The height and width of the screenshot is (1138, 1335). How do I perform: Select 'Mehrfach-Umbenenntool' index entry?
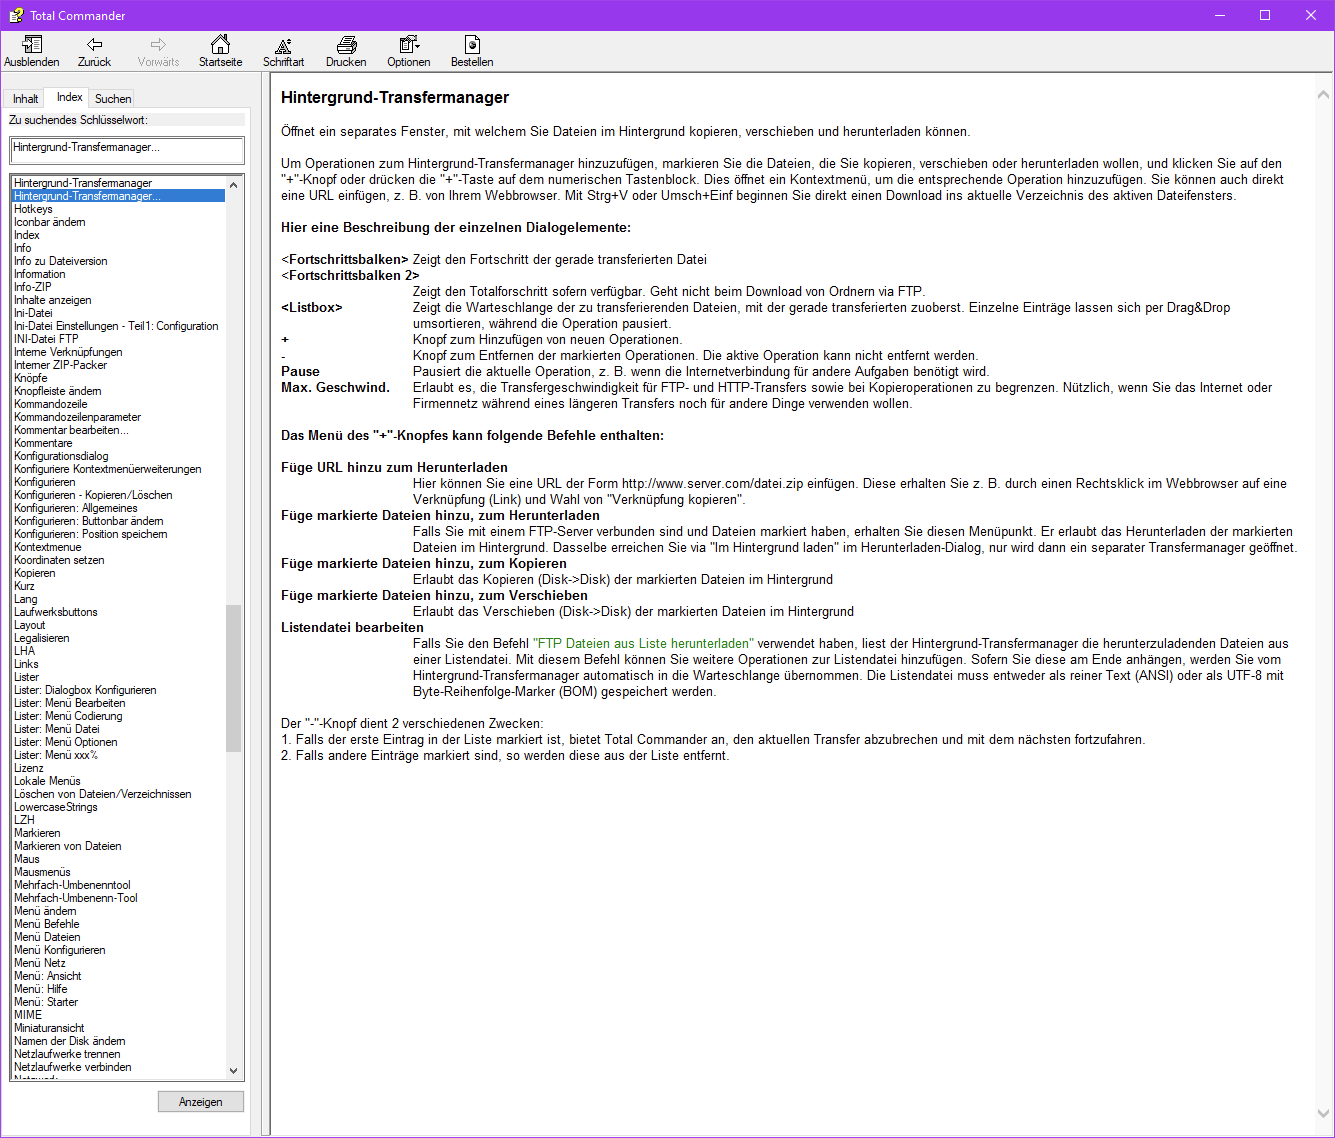coord(72,885)
